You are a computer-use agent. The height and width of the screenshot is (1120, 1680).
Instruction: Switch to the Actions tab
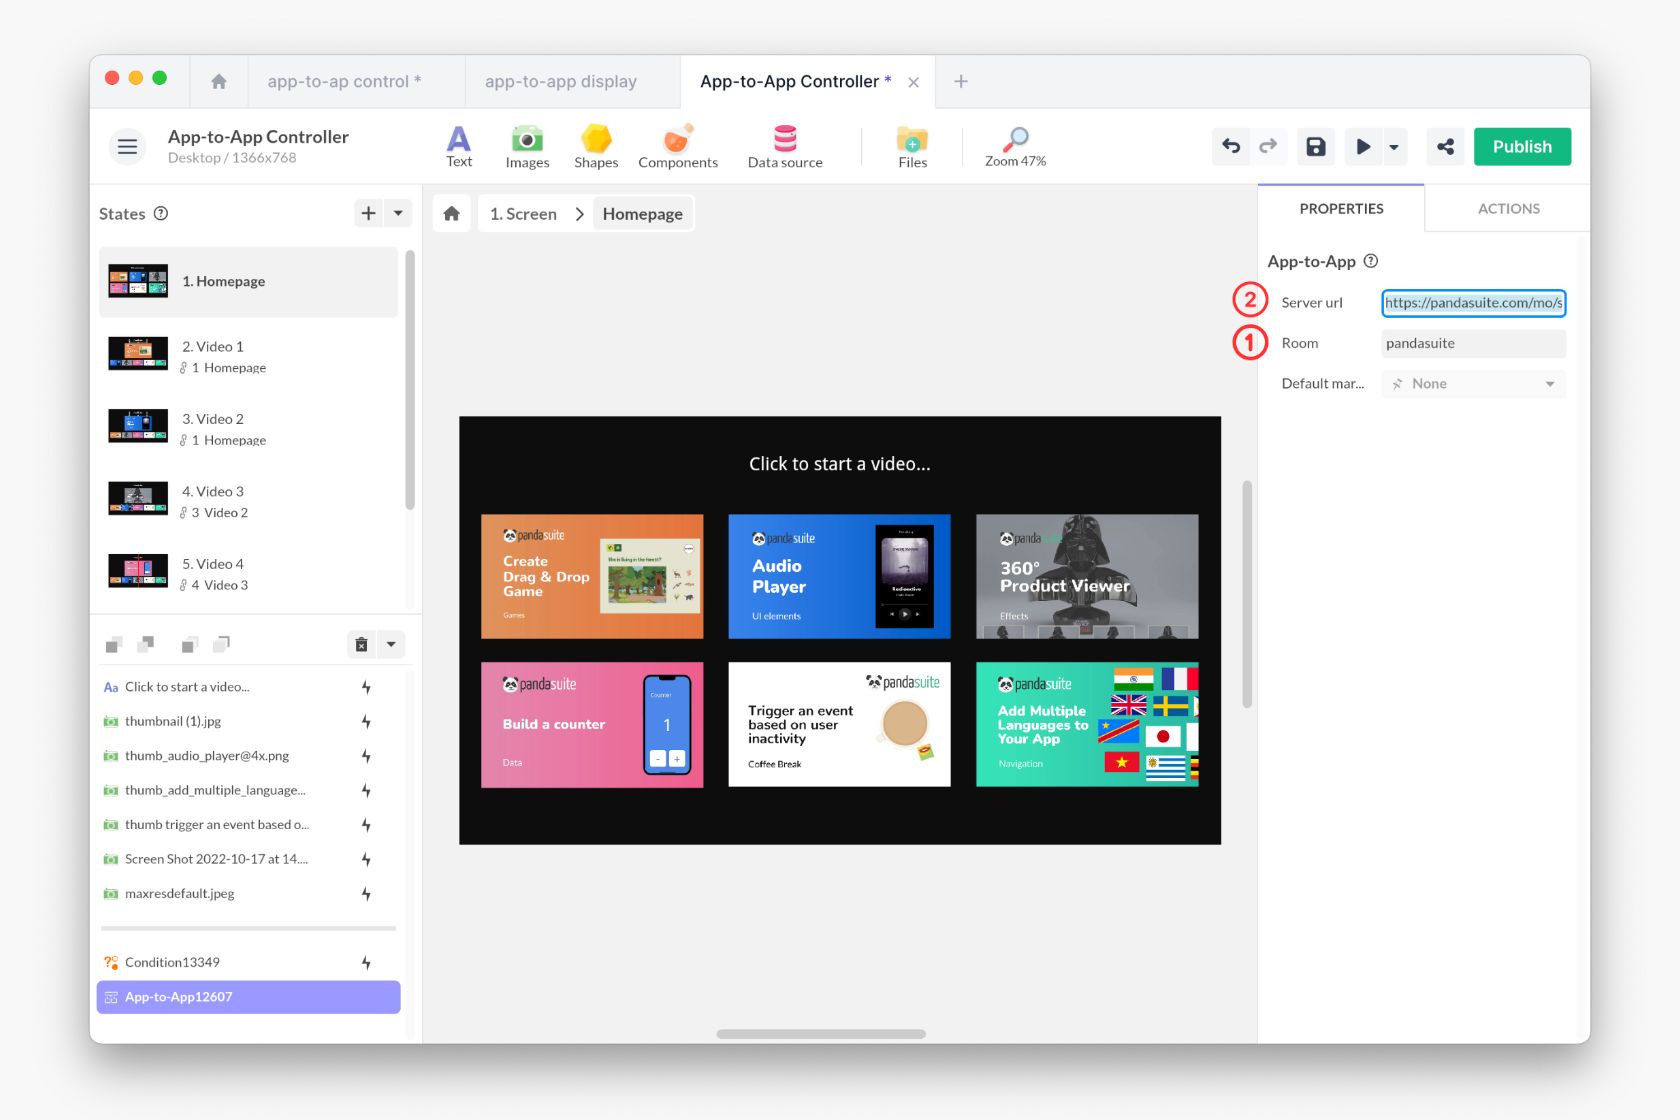pyautogui.click(x=1508, y=208)
